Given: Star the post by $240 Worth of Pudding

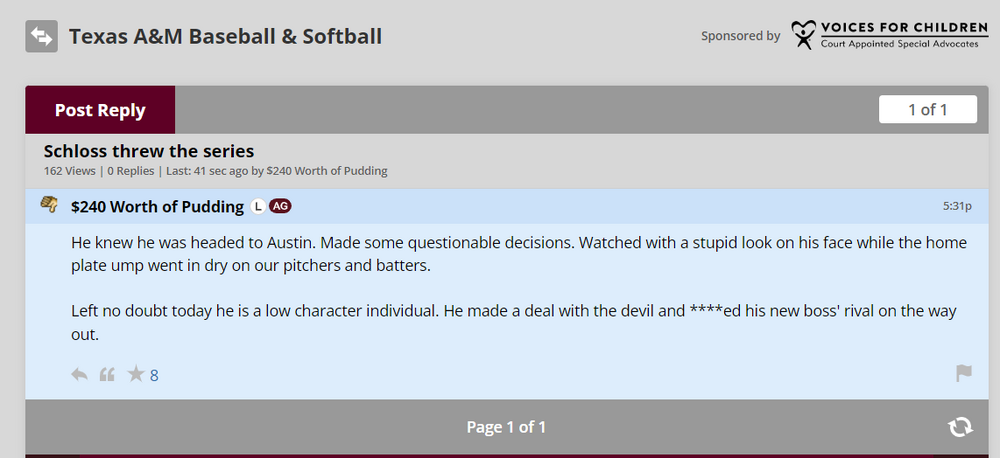Looking at the screenshot, I should 135,375.
